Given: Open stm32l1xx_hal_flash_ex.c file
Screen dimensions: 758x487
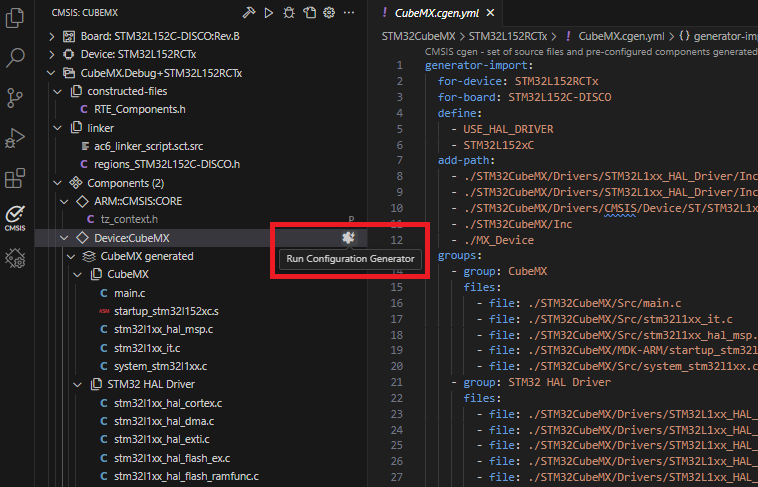Looking at the screenshot, I should pyautogui.click(x=172, y=458).
